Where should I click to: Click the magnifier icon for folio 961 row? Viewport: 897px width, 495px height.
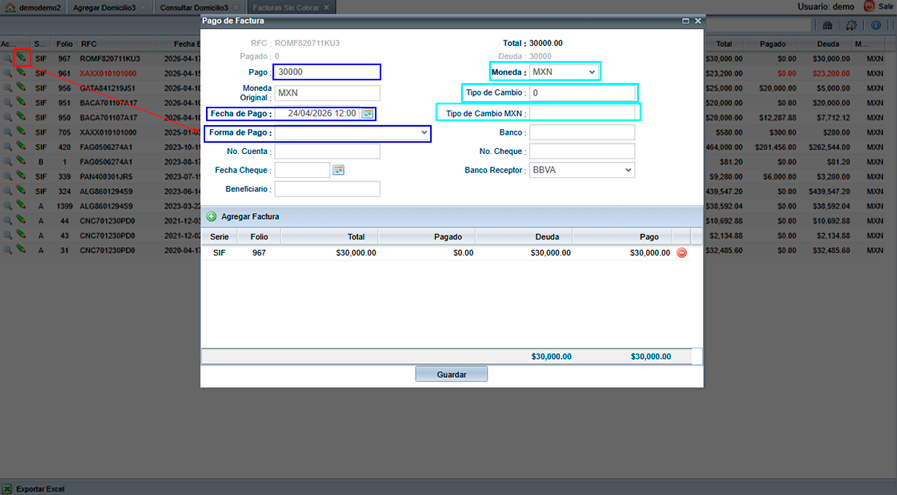click(x=7, y=73)
